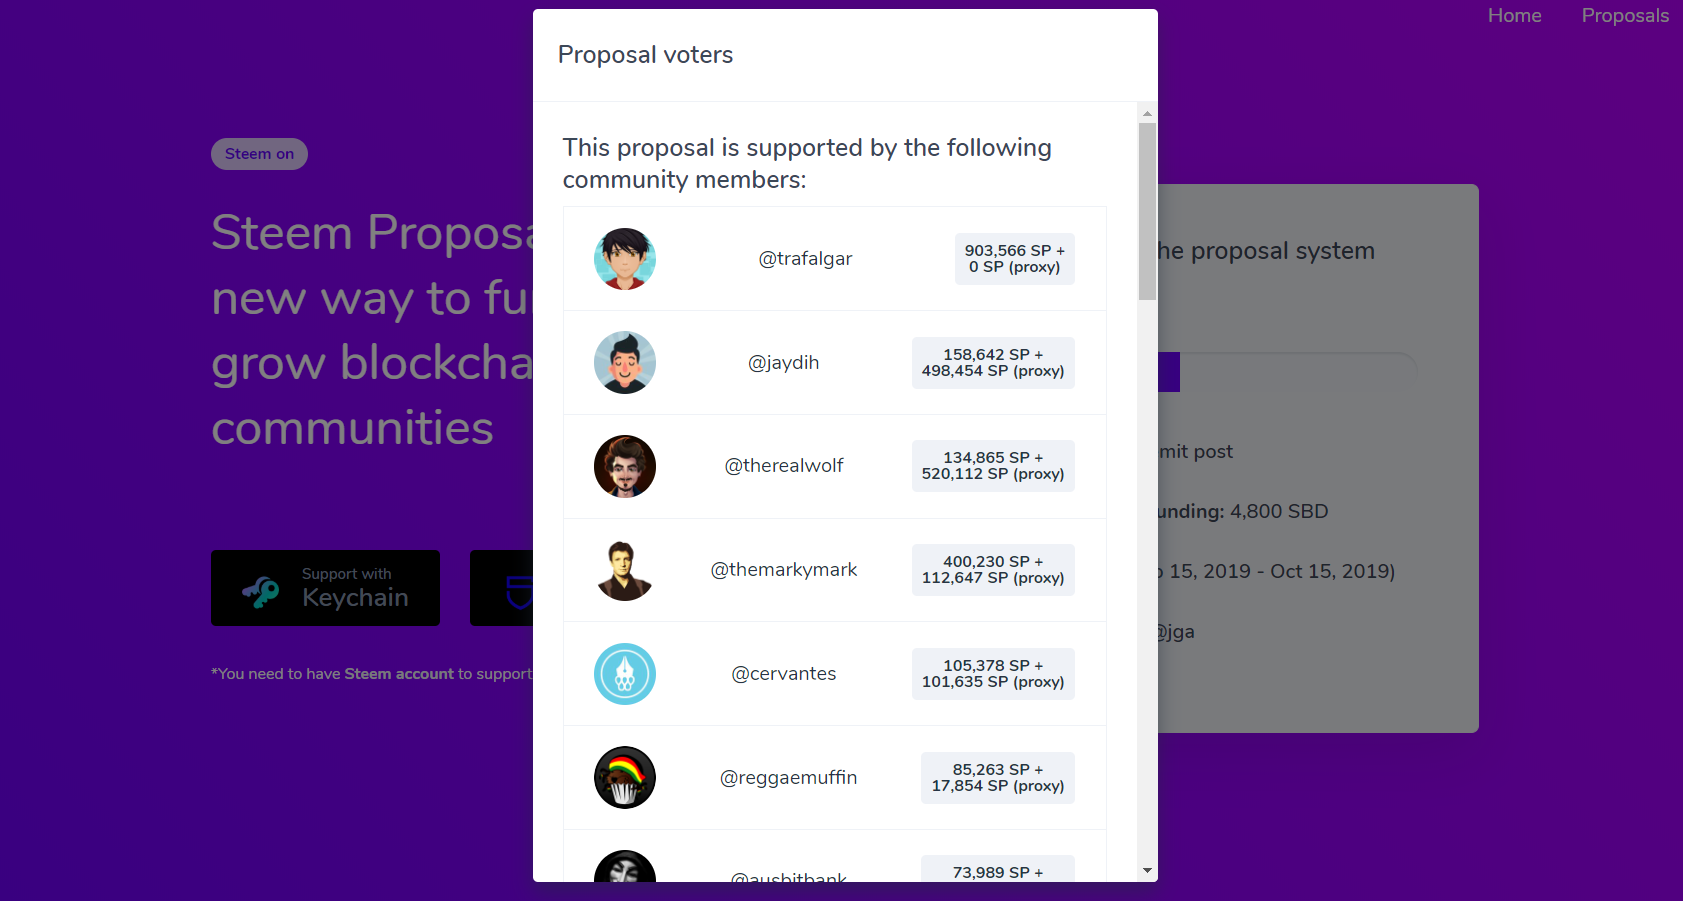
Task: Select themarkymark's avatar image
Action: point(625,570)
